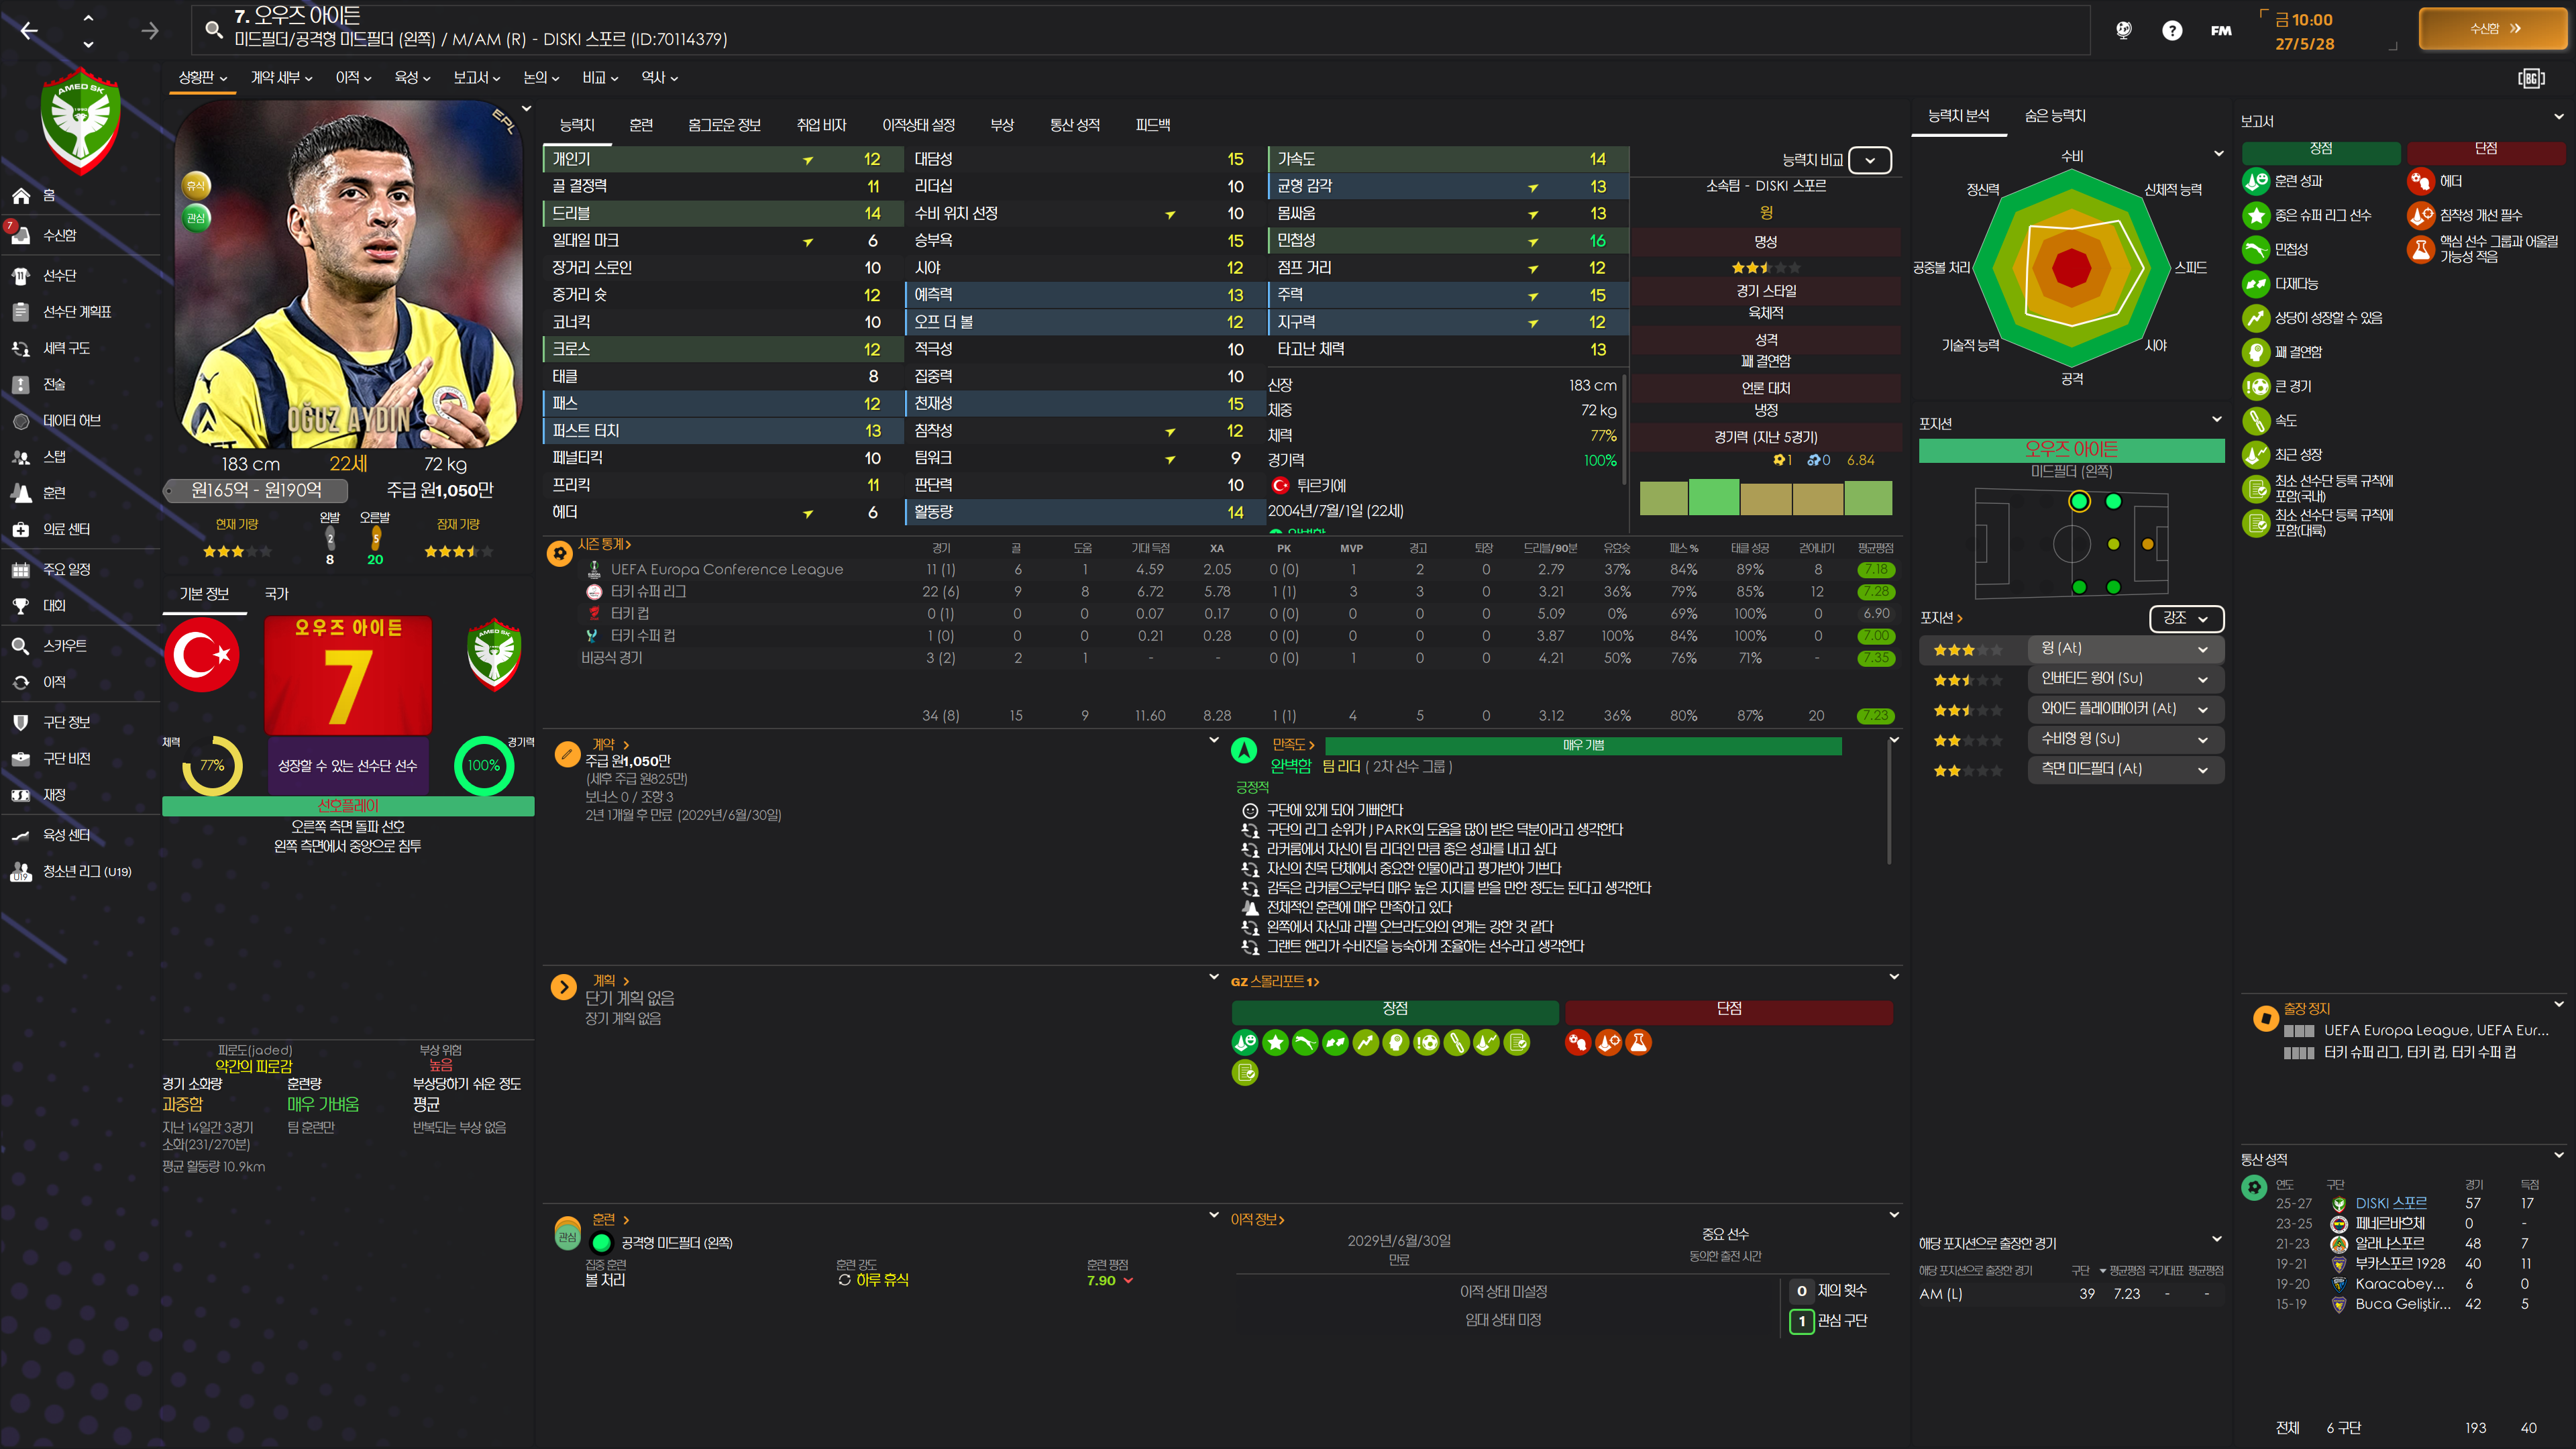The width and height of the screenshot is (2576, 1449).
Task: Open 스카우트 scouting in sidebar
Action: (x=64, y=646)
